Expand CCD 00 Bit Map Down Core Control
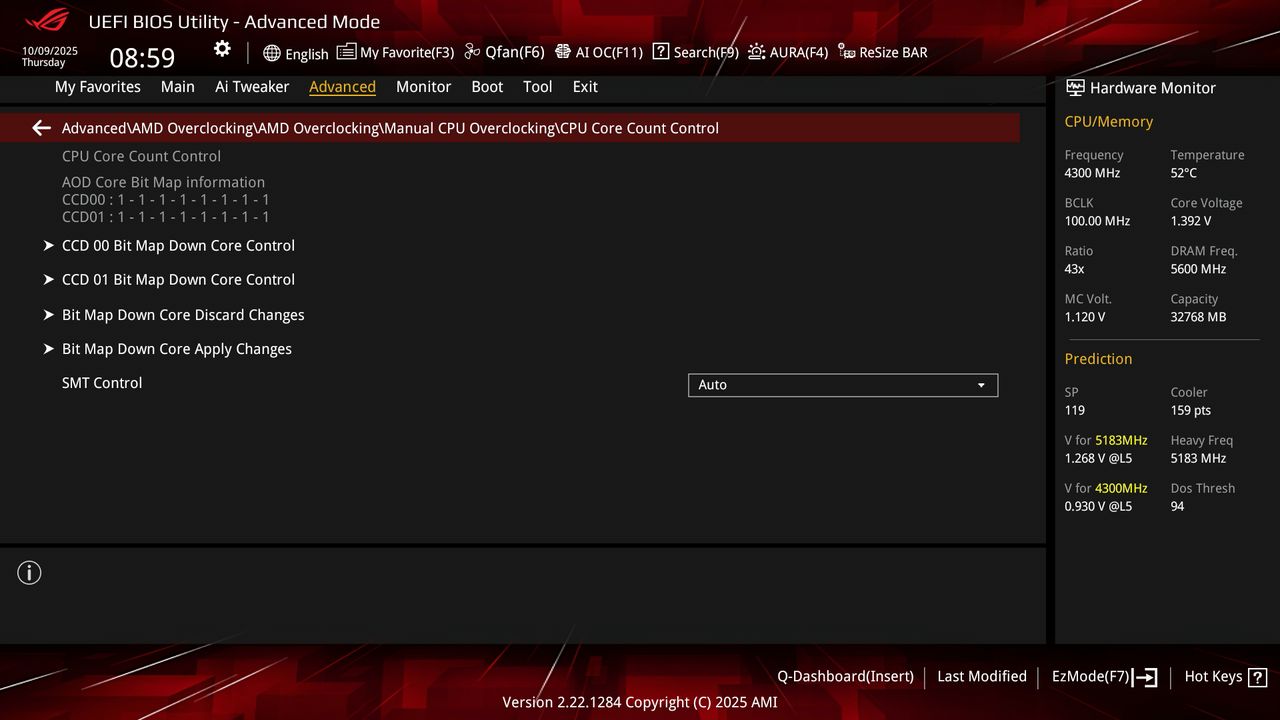The image size is (1280, 720). click(x=178, y=245)
